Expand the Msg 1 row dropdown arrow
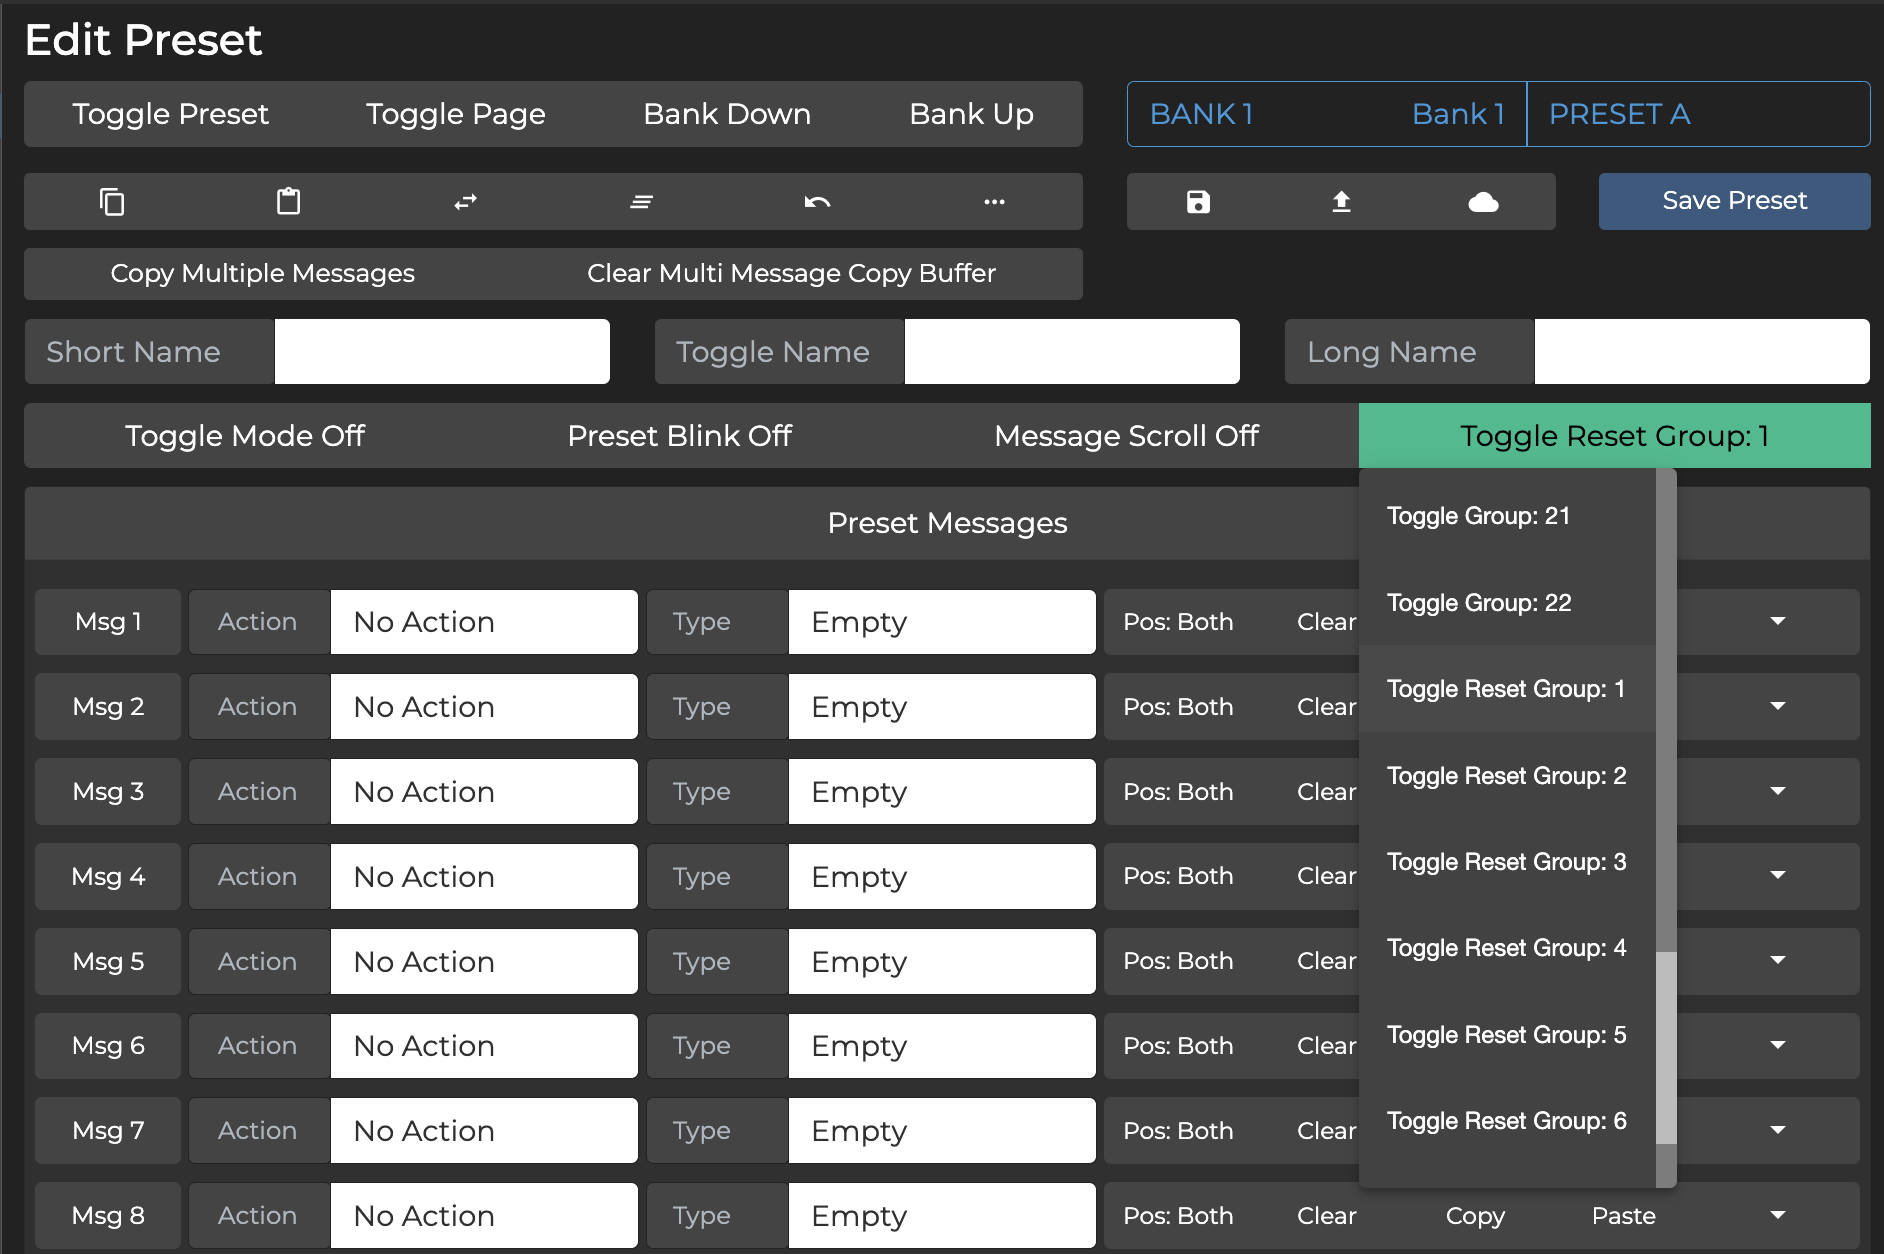 [1777, 621]
